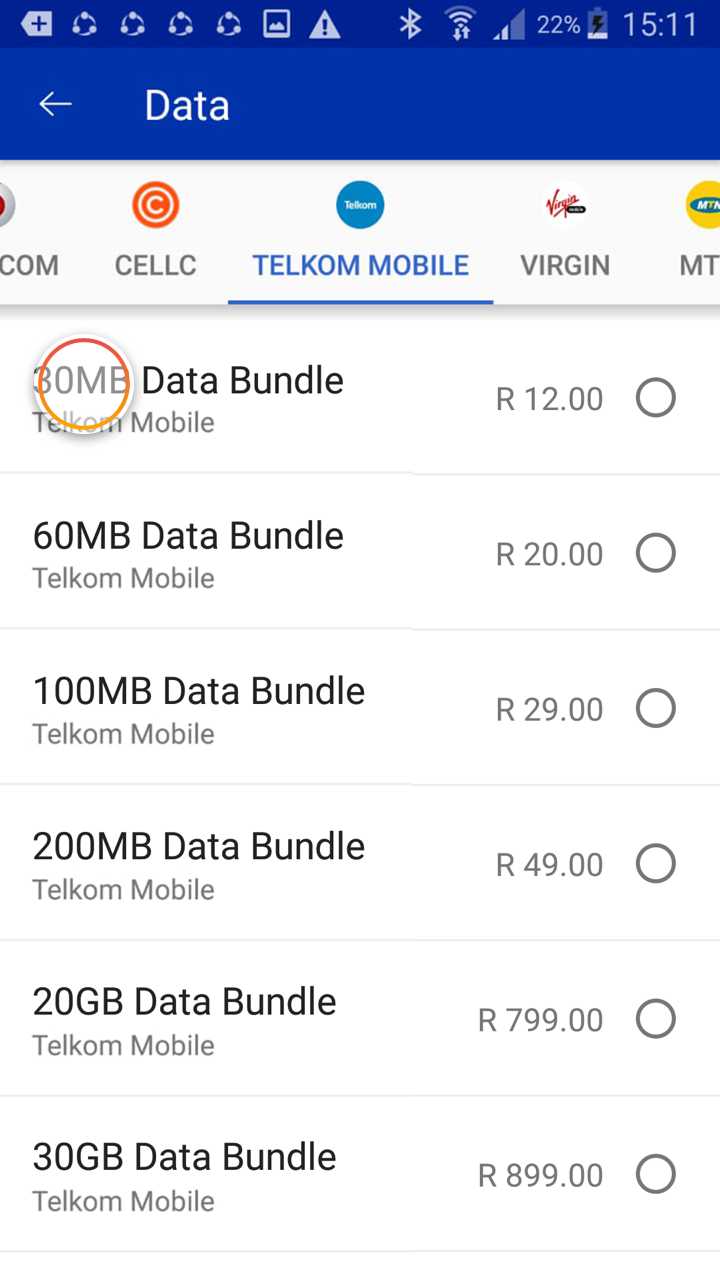Select the 30MB bundle radio button

click(x=656, y=398)
